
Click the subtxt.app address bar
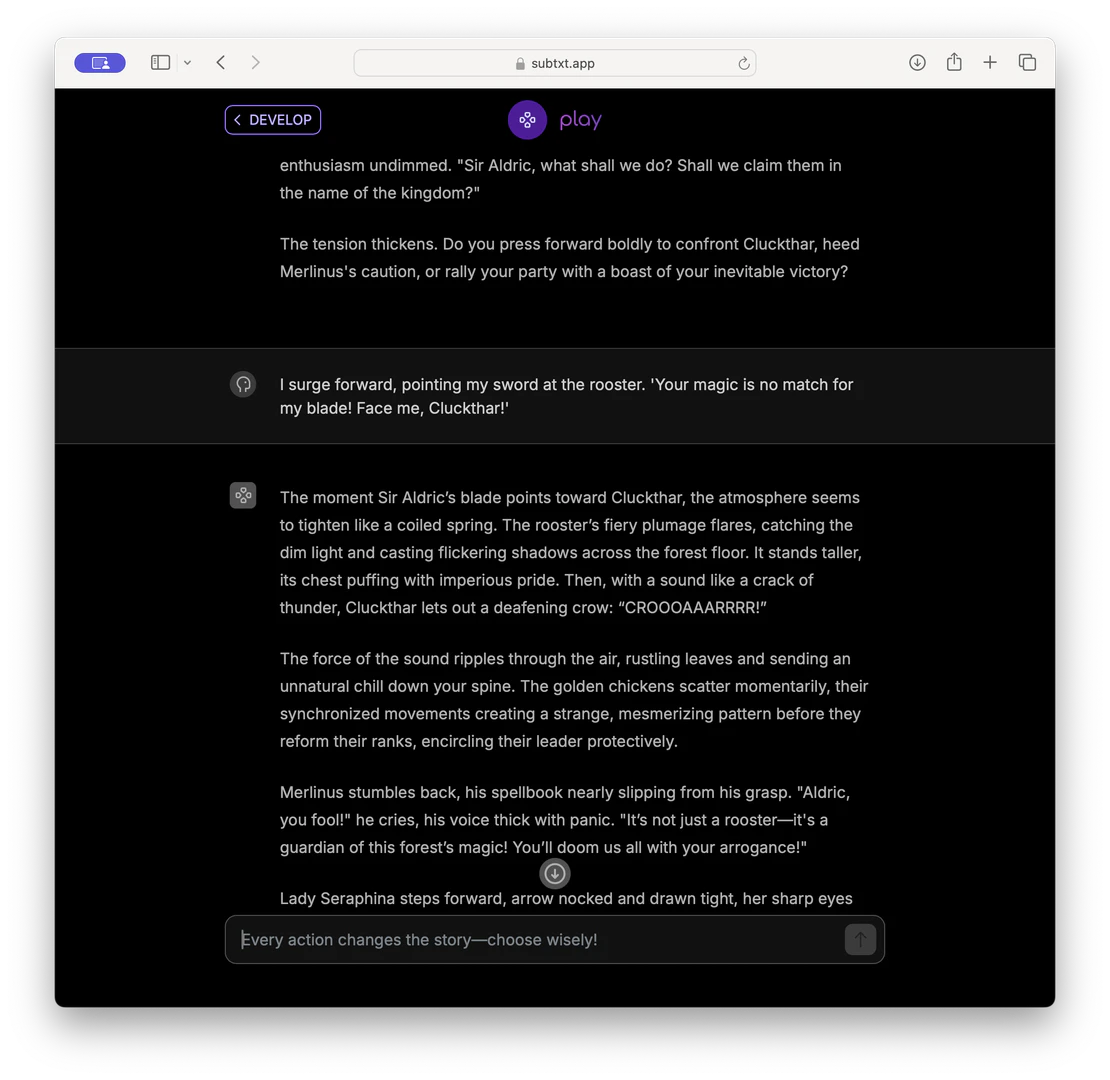pyautogui.click(x=562, y=63)
